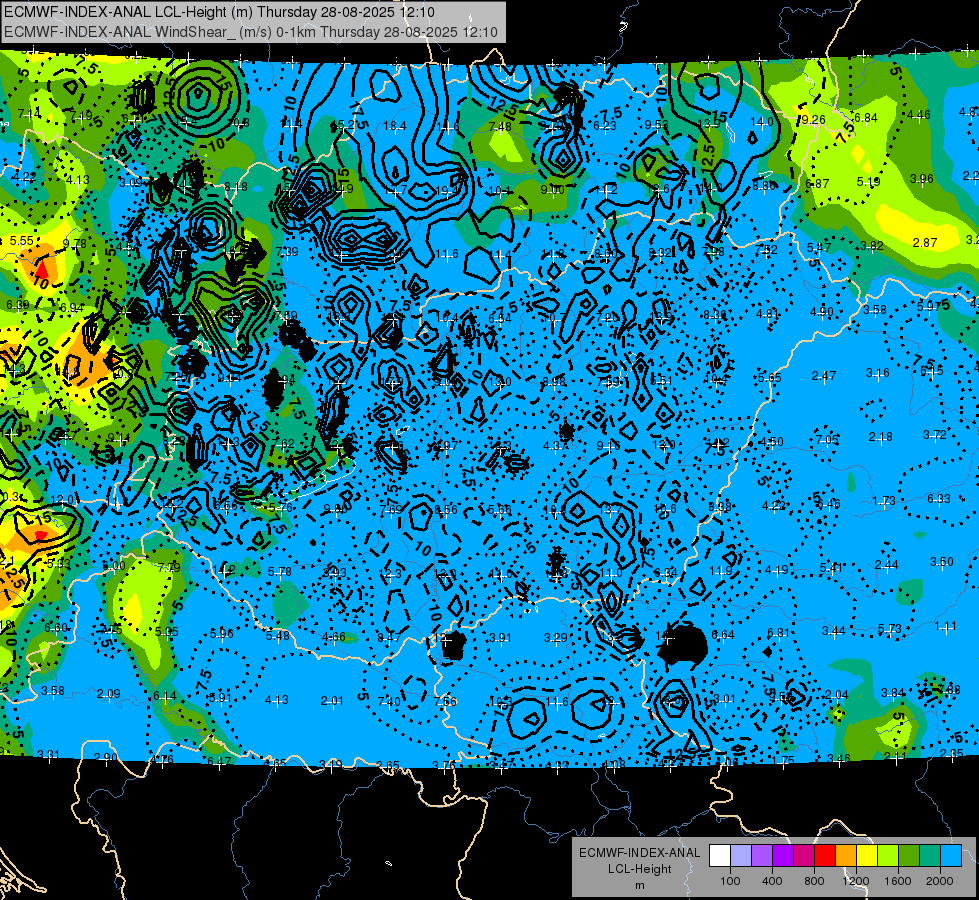Screen dimensions: 979x900
Task: Click the wind shear value 1.73
Action: 883,501
